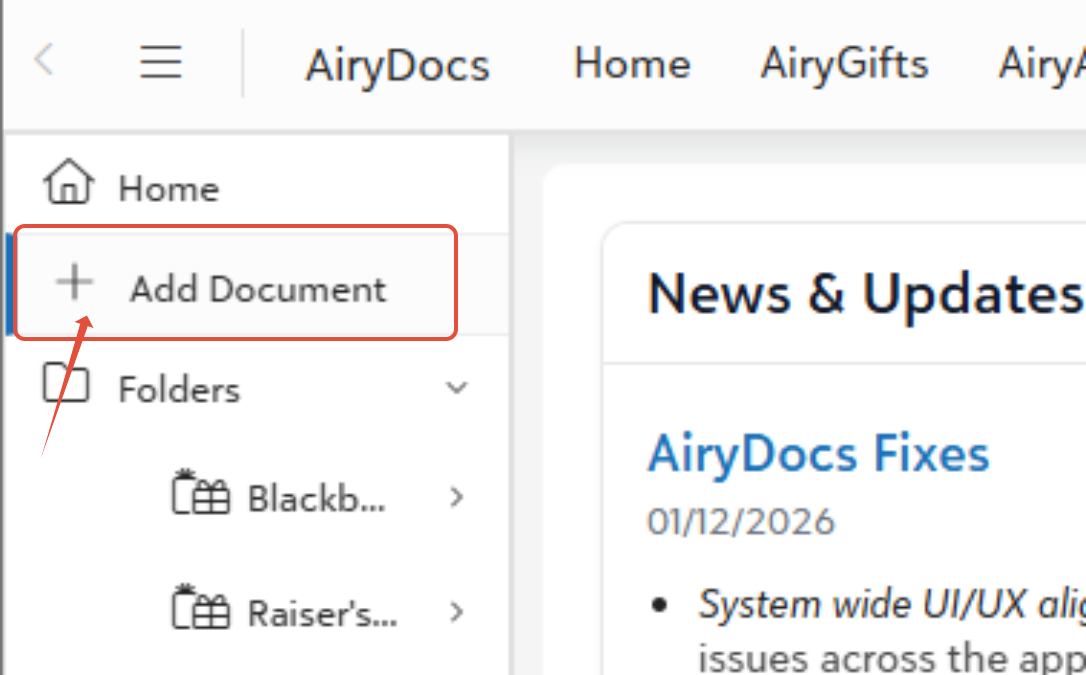Open the AiryDocs header title
The image size is (1086, 675).
[x=398, y=66]
